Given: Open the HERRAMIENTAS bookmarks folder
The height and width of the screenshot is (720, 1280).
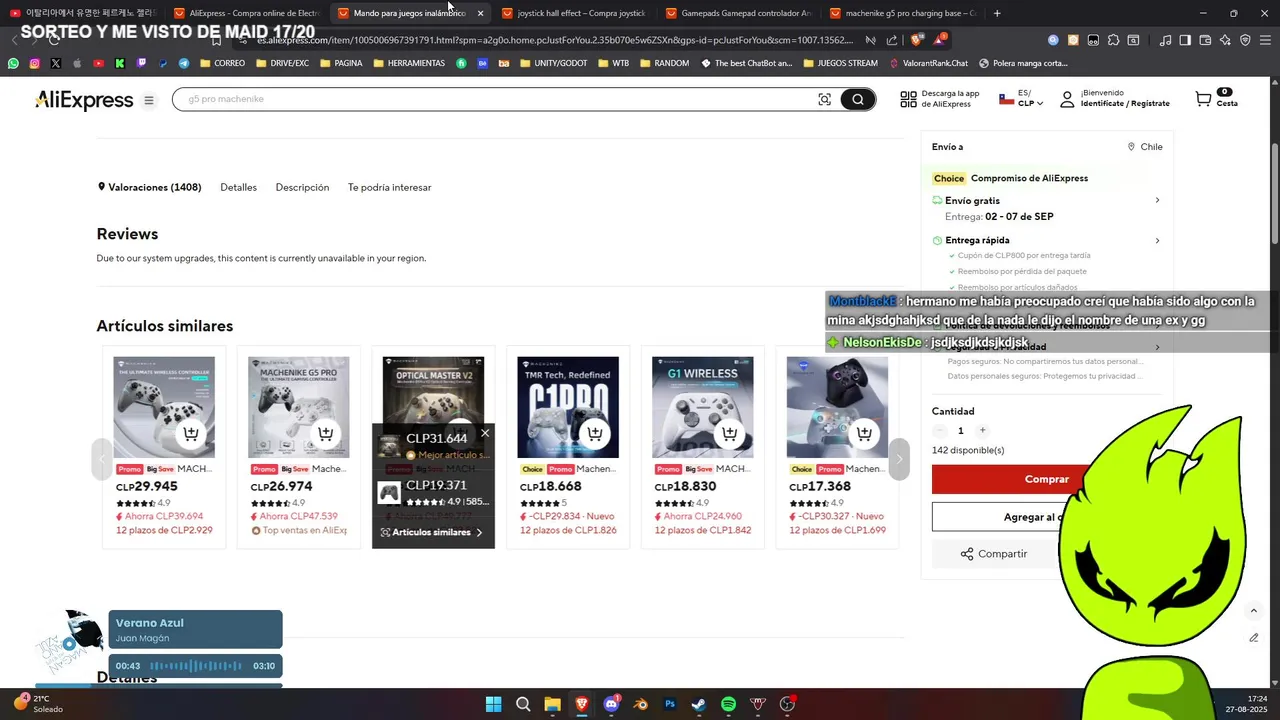Looking at the screenshot, I should click(408, 63).
